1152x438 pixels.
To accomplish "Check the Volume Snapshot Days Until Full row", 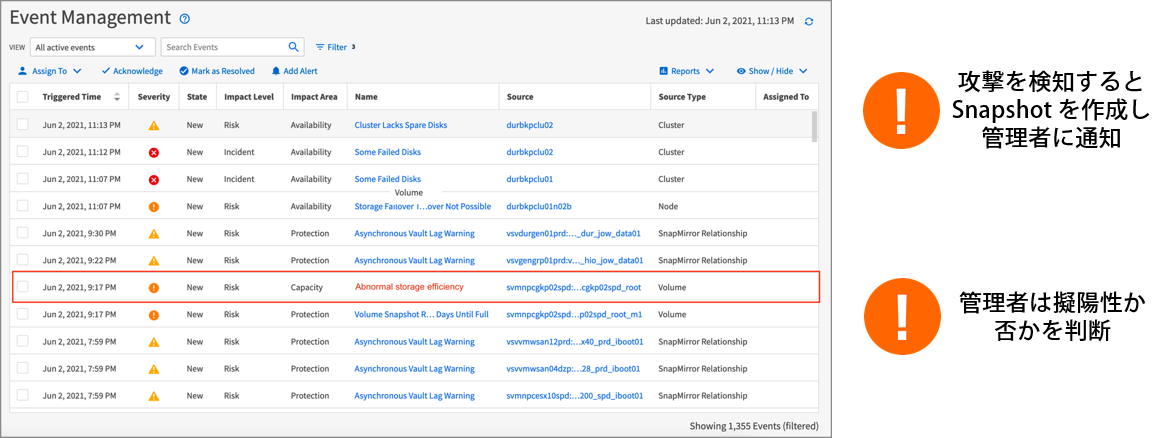I will point(23,315).
